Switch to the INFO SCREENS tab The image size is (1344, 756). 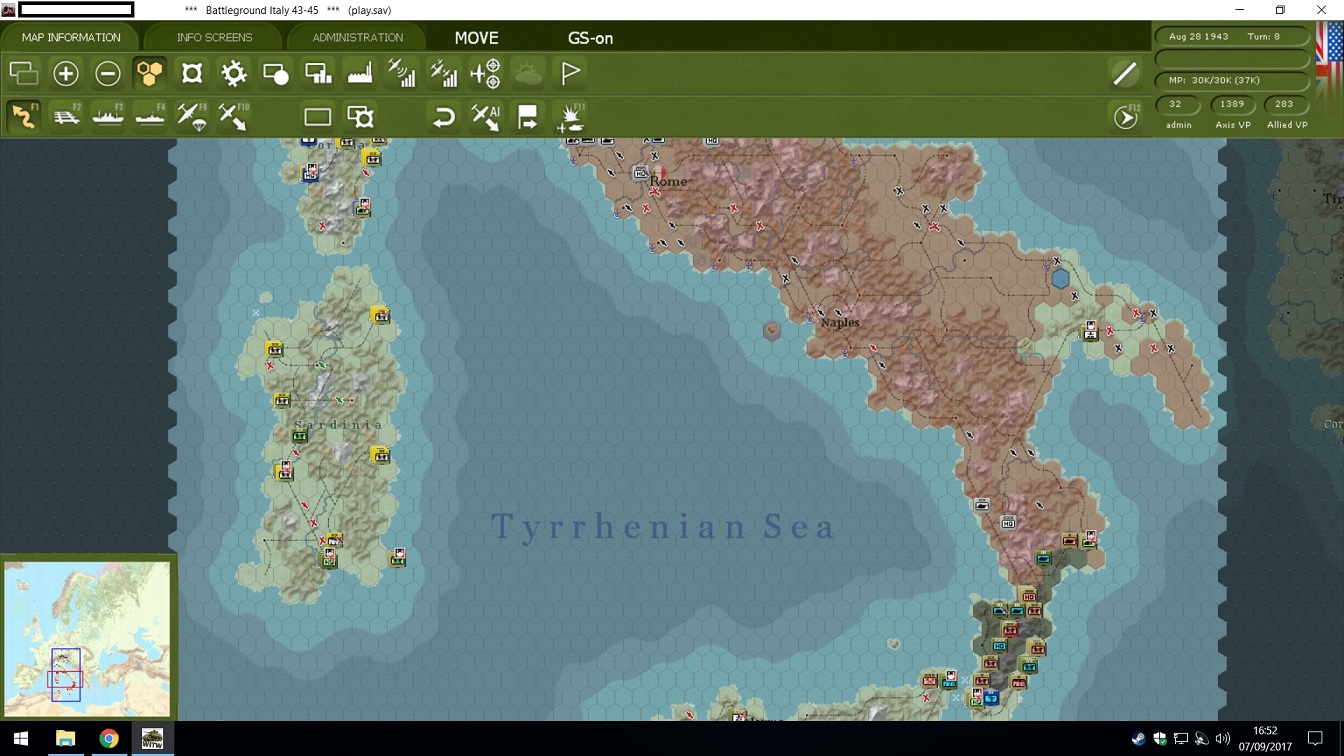coord(214,37)
